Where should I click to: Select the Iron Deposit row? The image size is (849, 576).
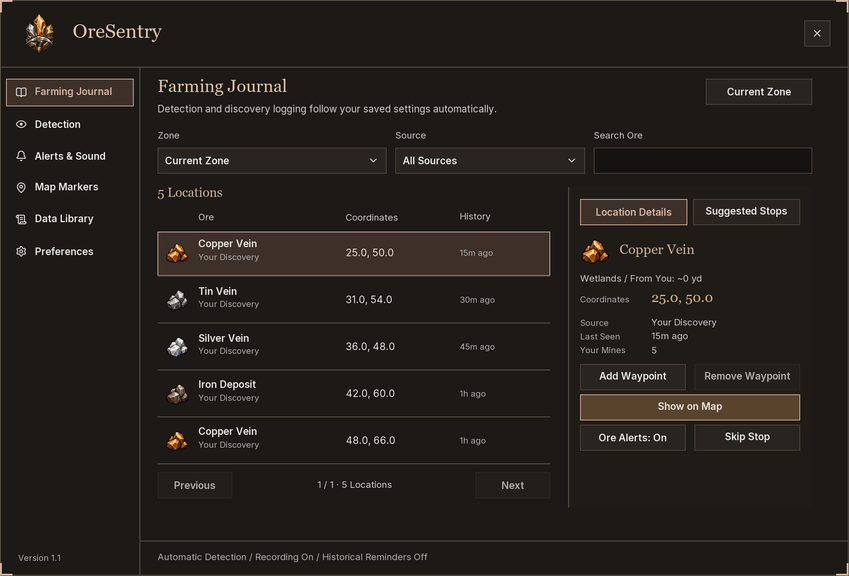point(354,394)
